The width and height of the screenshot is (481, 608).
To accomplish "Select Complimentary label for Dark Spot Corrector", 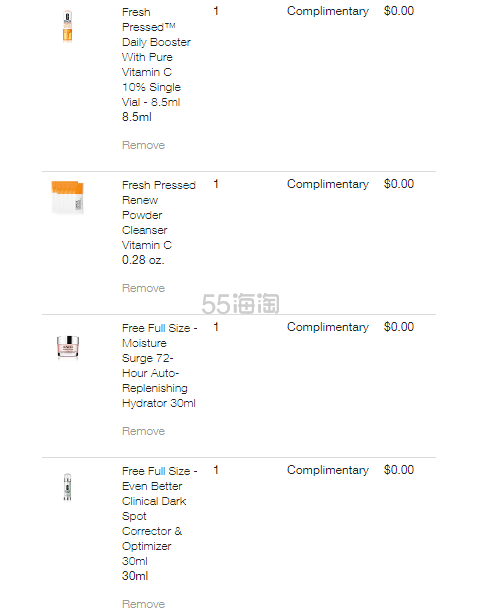I will 328,470.
